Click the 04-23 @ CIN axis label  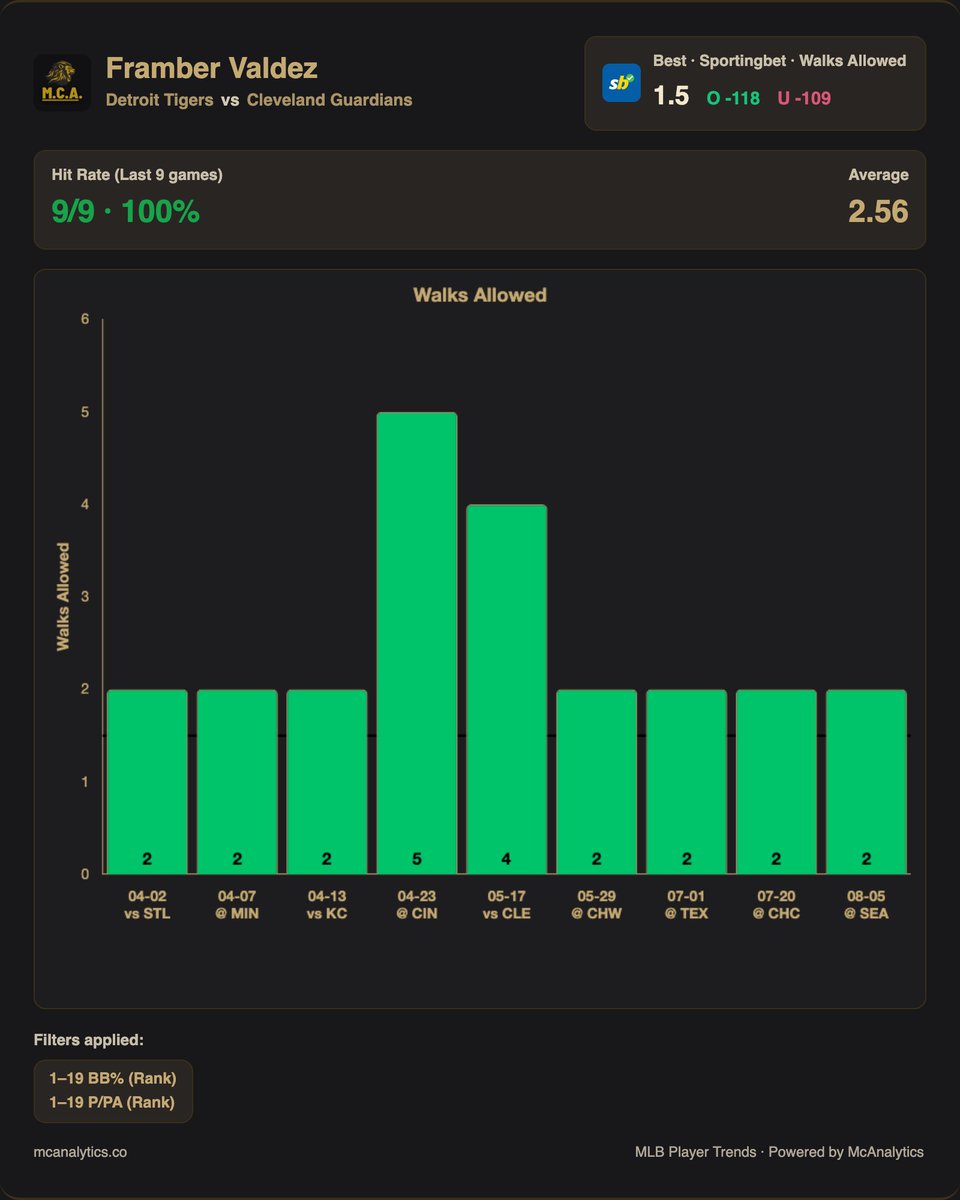[x=417, y=905]
